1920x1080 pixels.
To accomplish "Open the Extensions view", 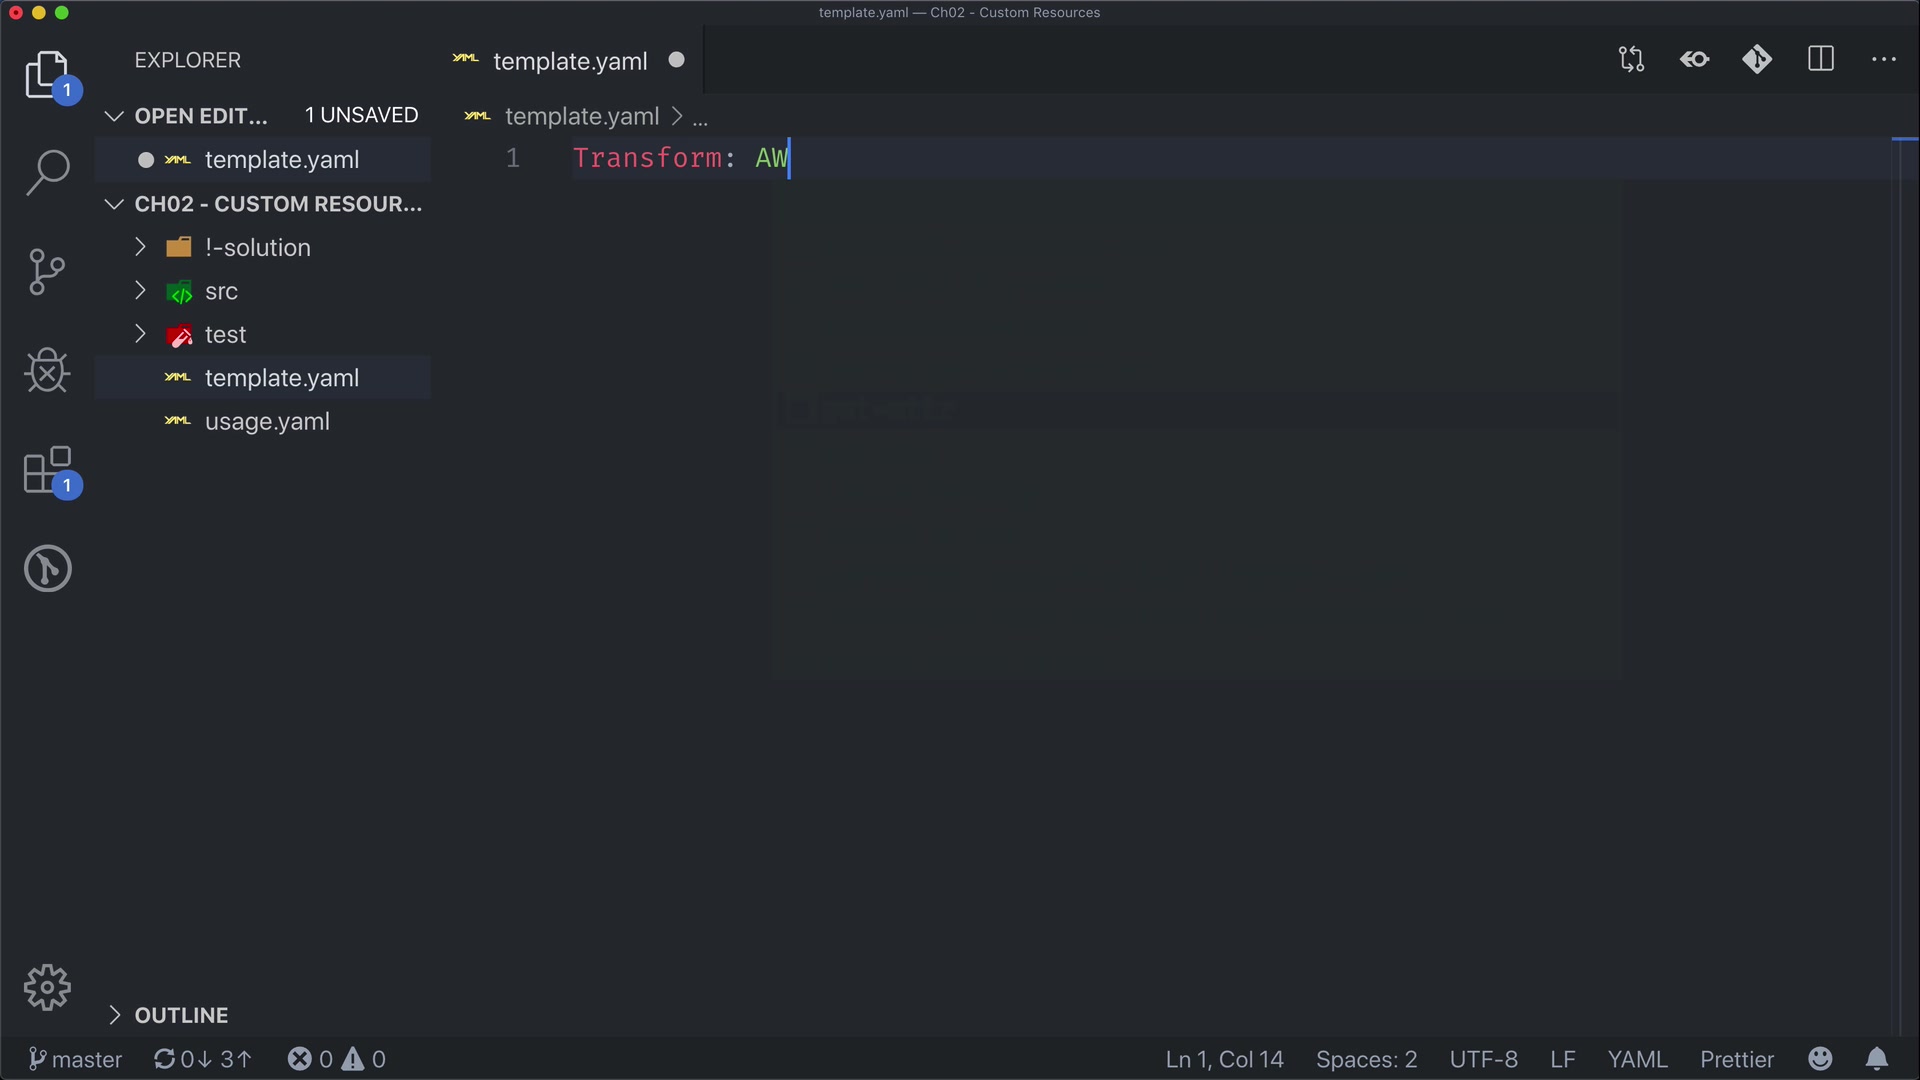I will tap(47, 470).
